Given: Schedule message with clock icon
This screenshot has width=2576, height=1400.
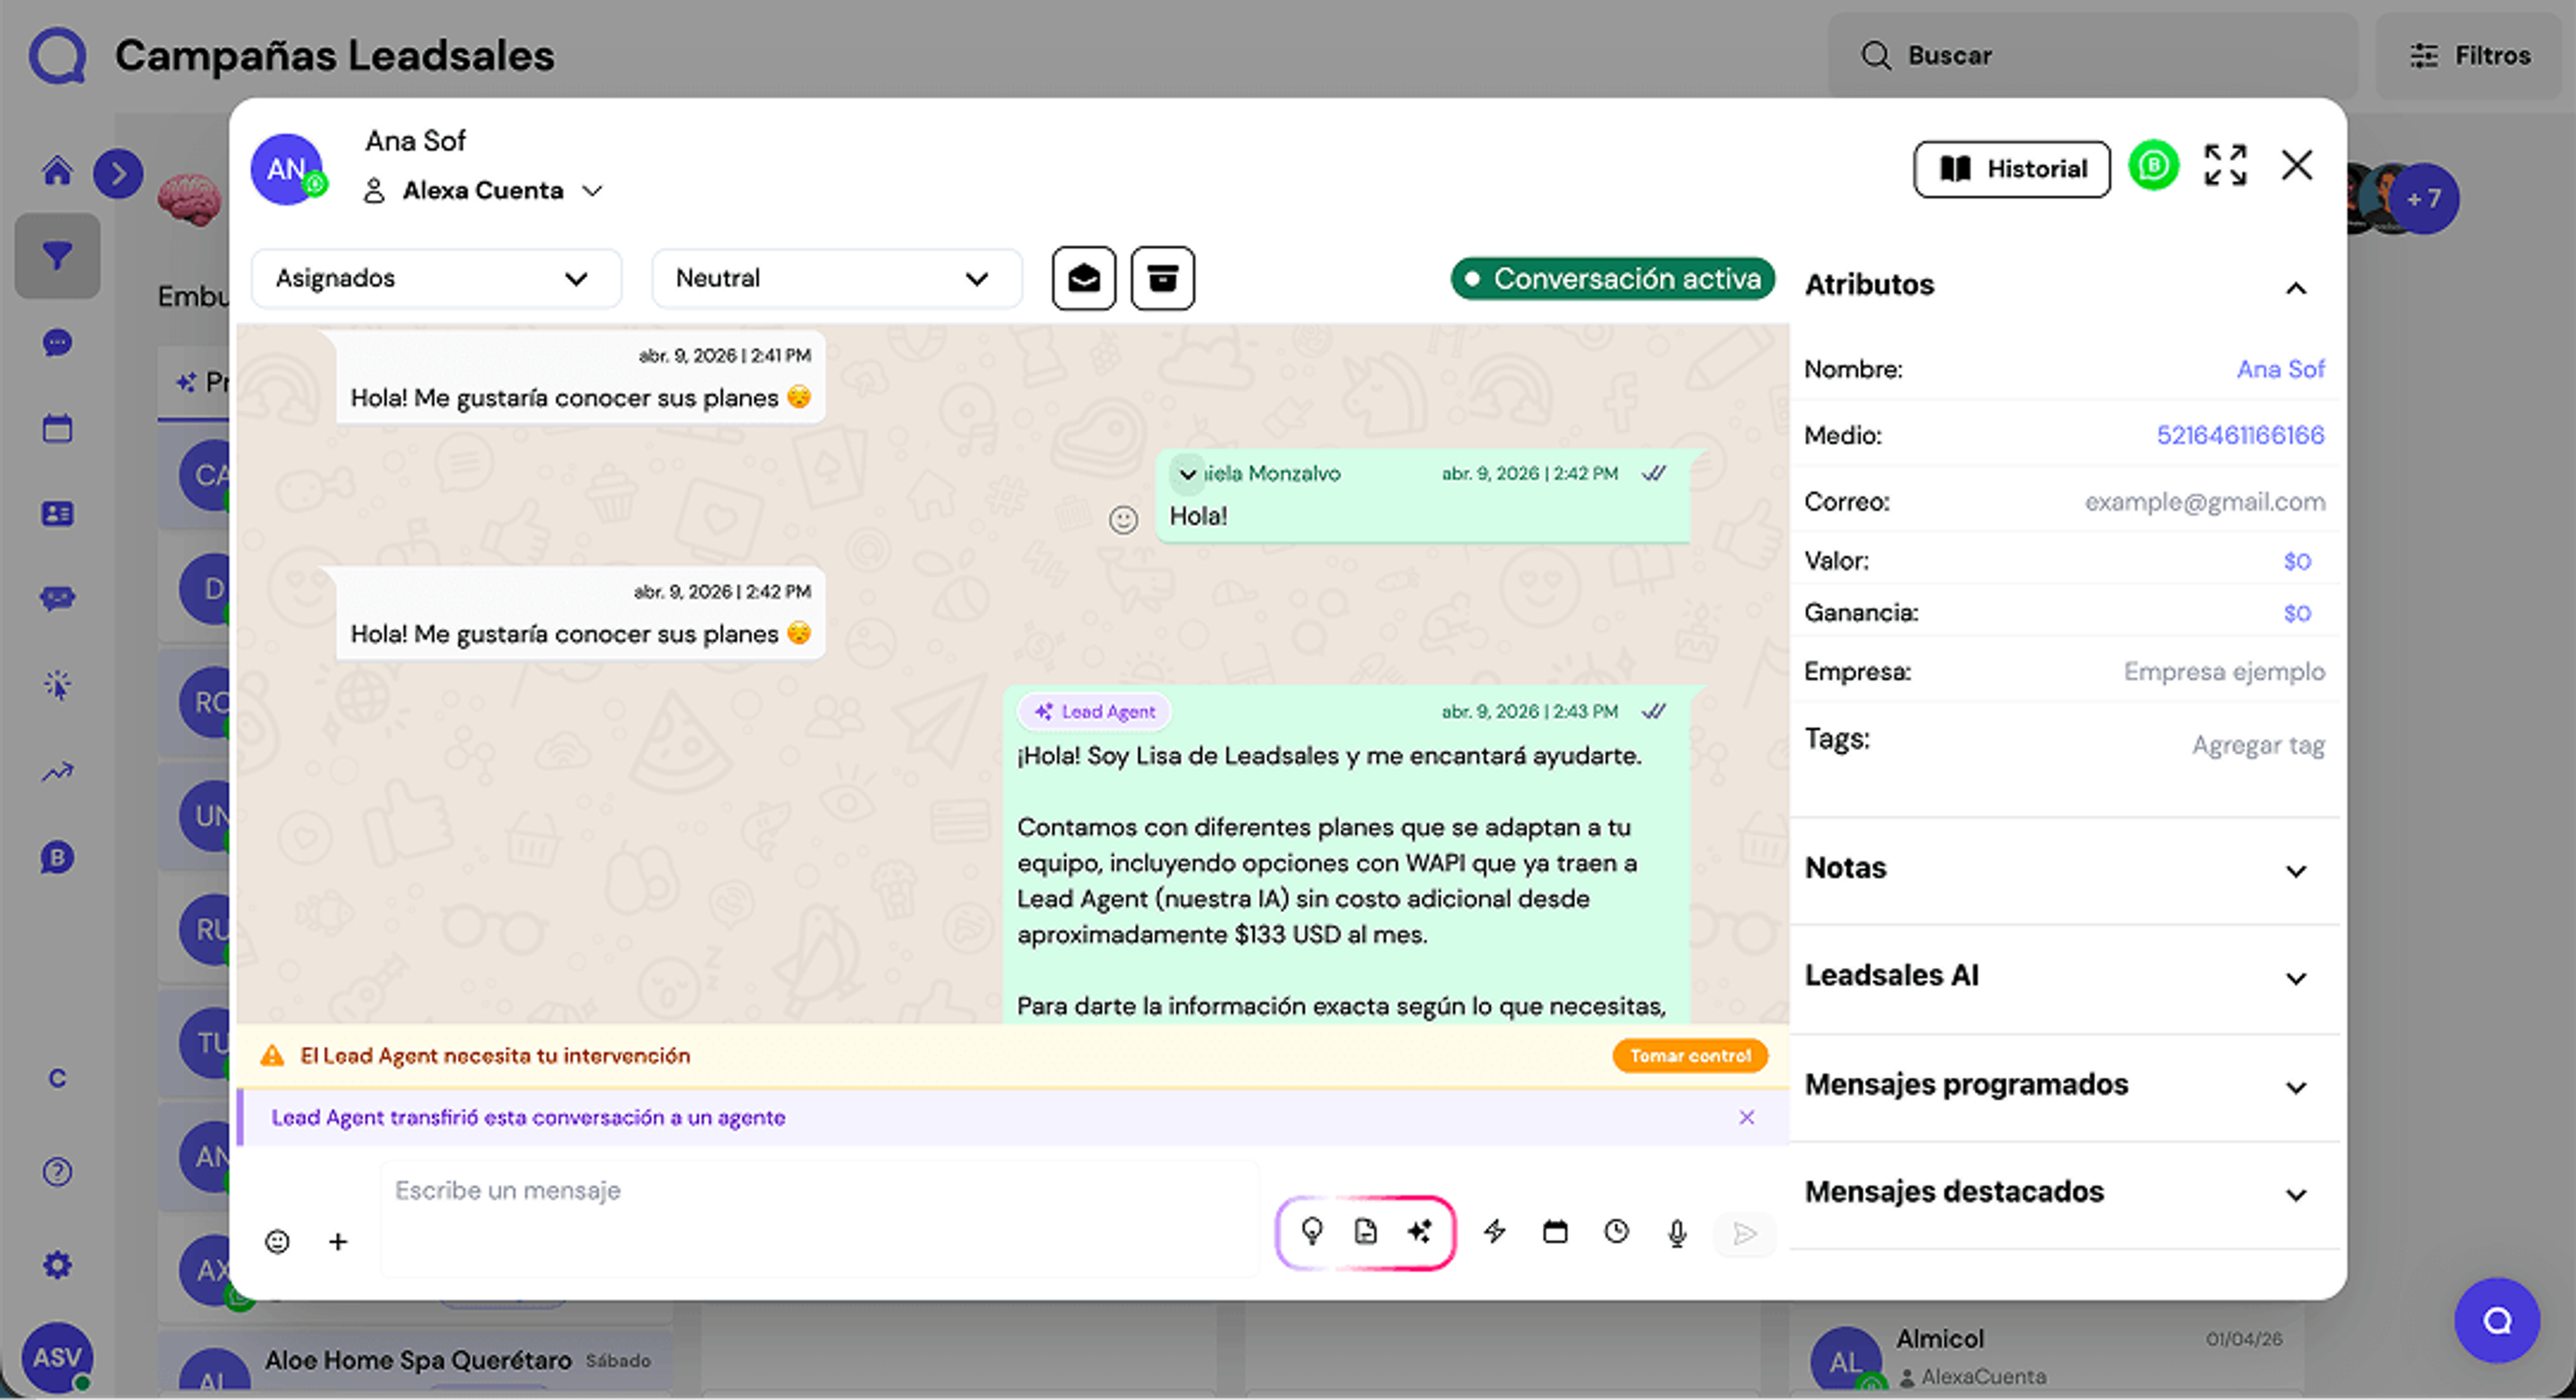Looking at the screenshot, I should (1616, 1231).
